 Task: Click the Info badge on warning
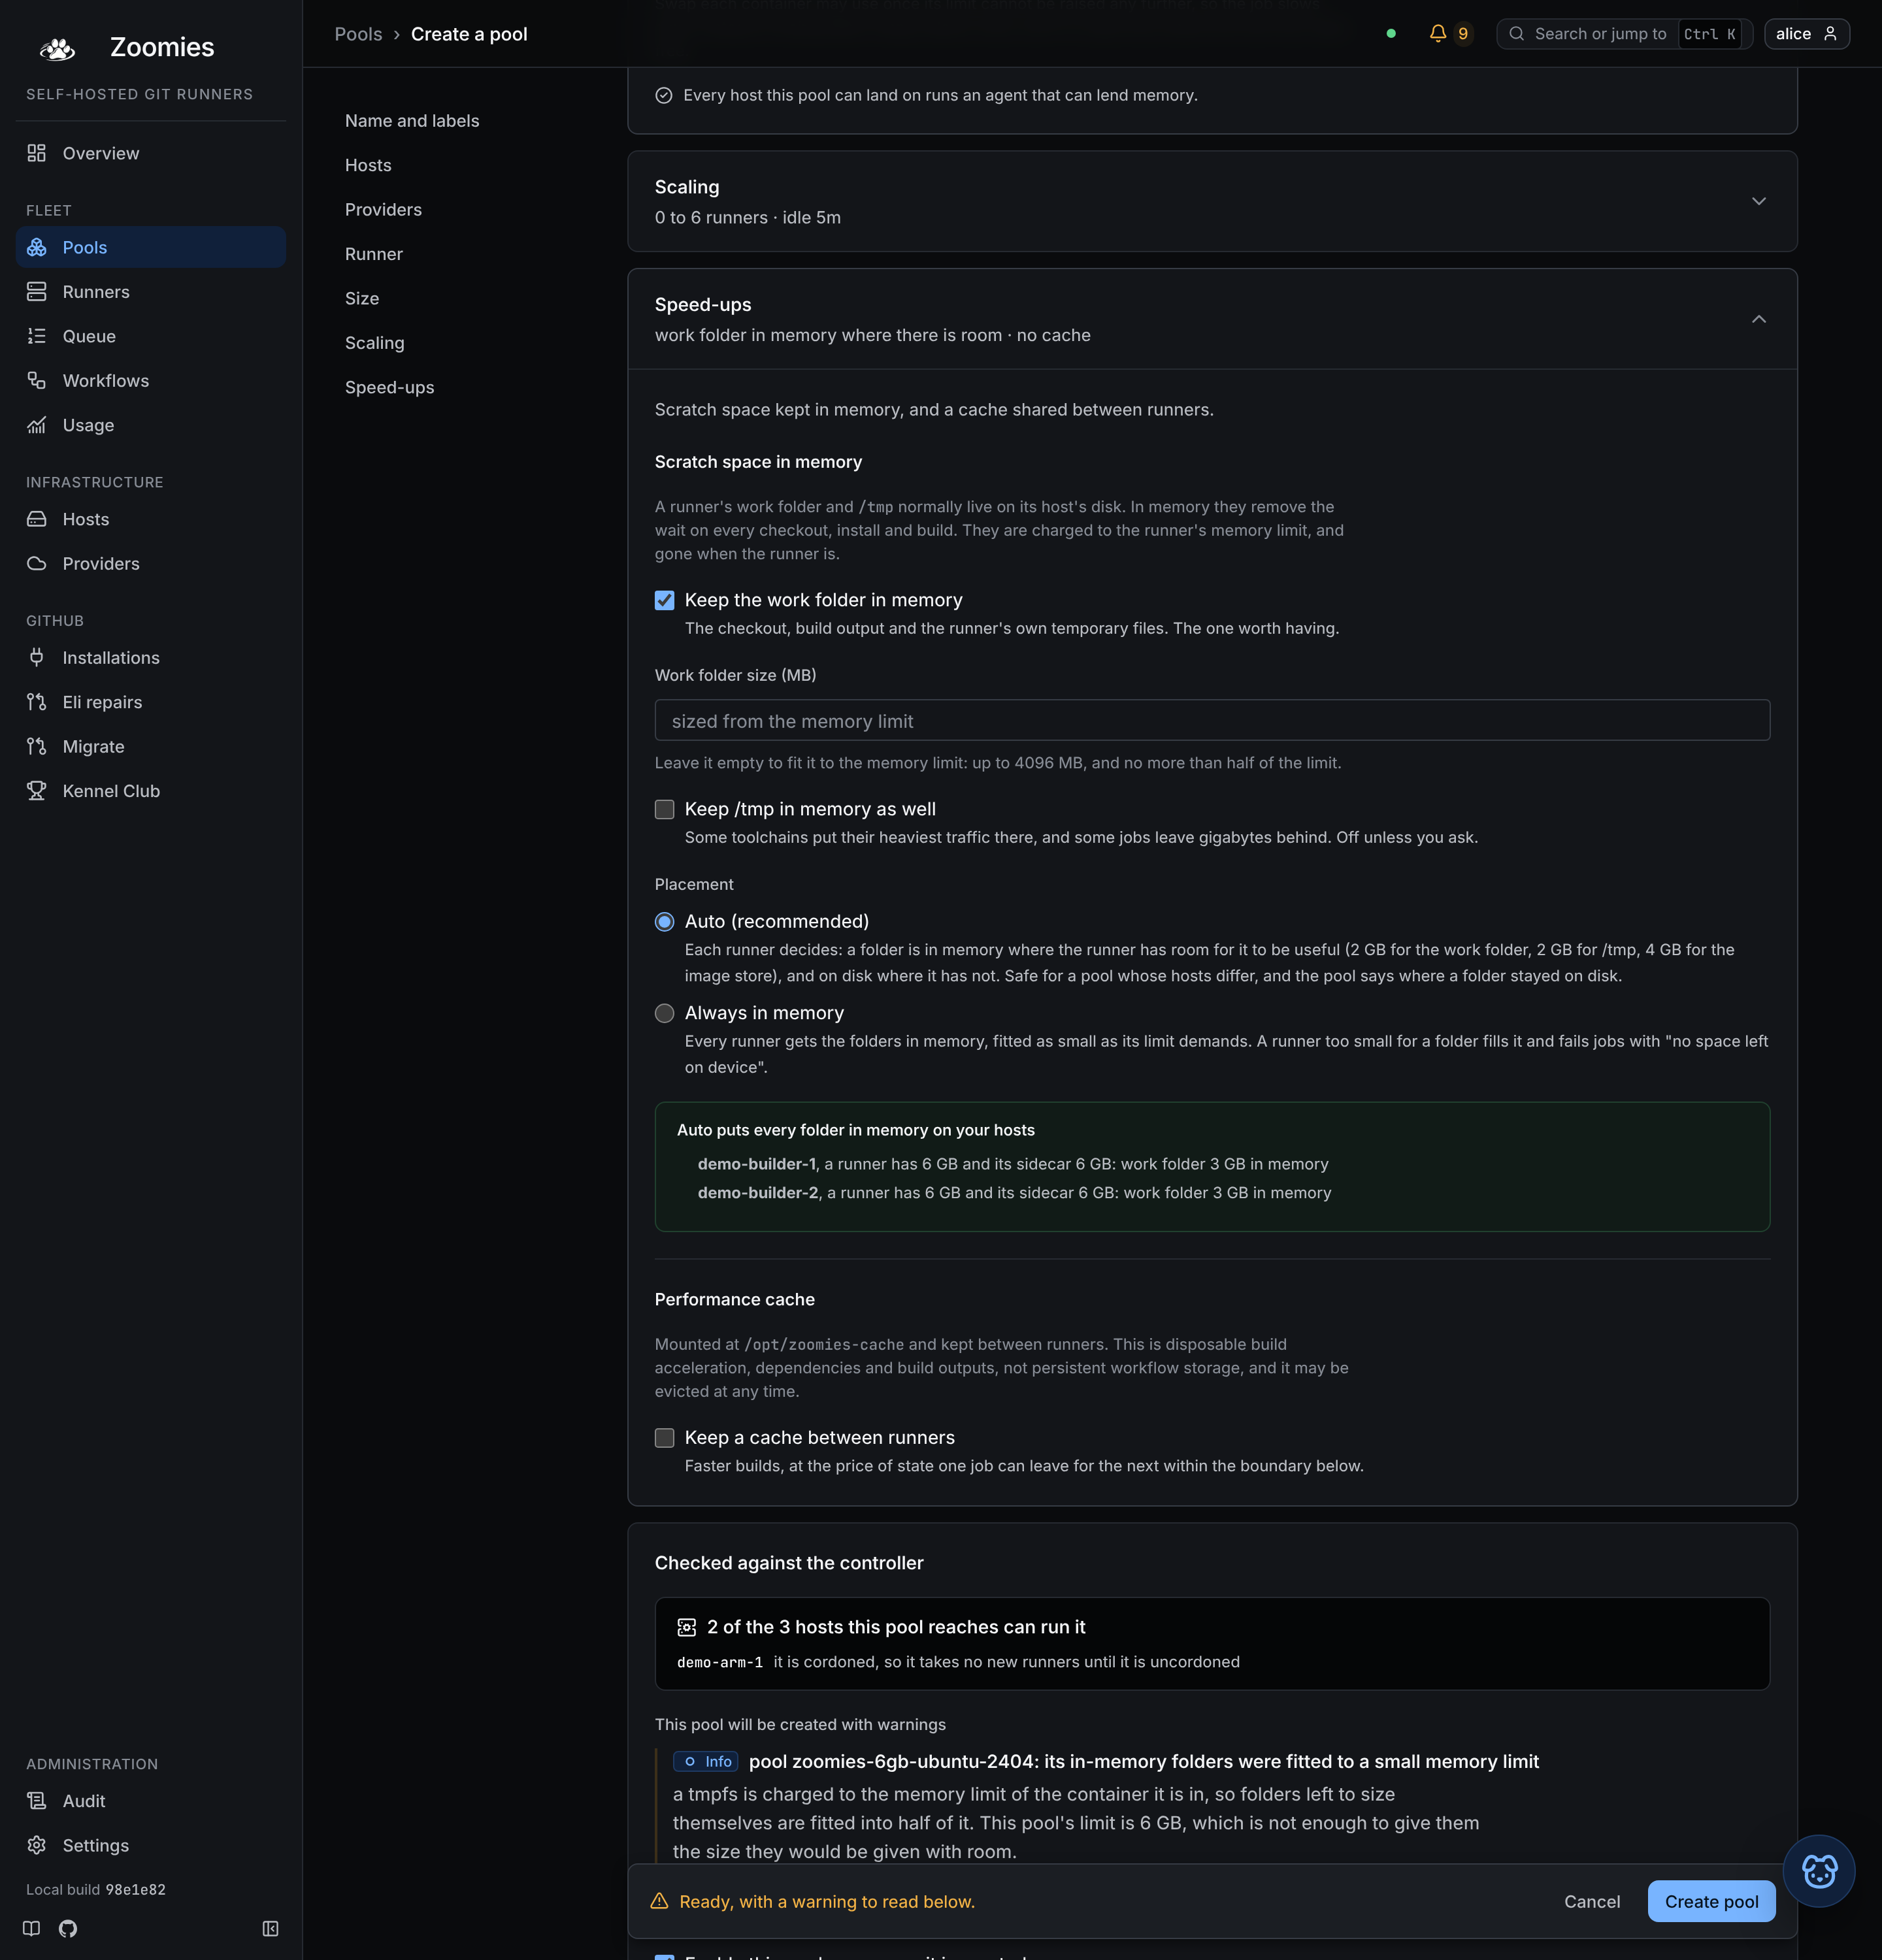pos(706,1761)
